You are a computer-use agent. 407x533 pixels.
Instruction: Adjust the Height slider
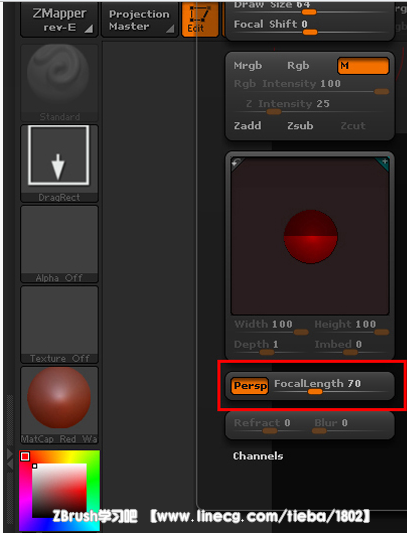point(352,328)
